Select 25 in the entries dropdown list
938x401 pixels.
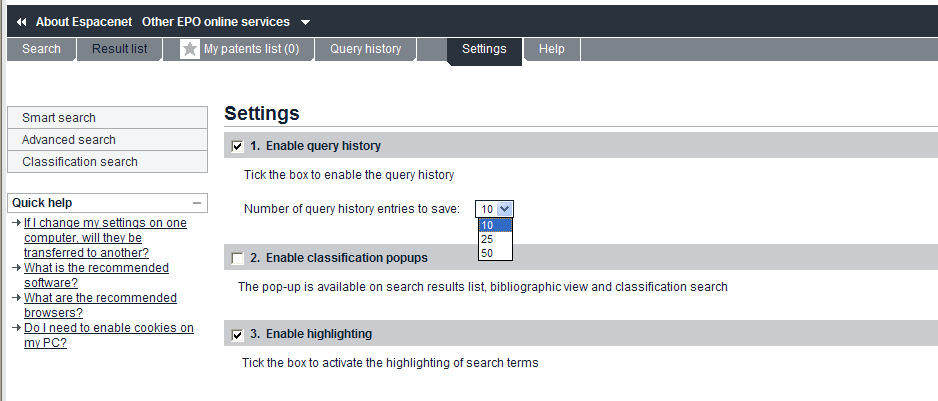coord(495,239)
